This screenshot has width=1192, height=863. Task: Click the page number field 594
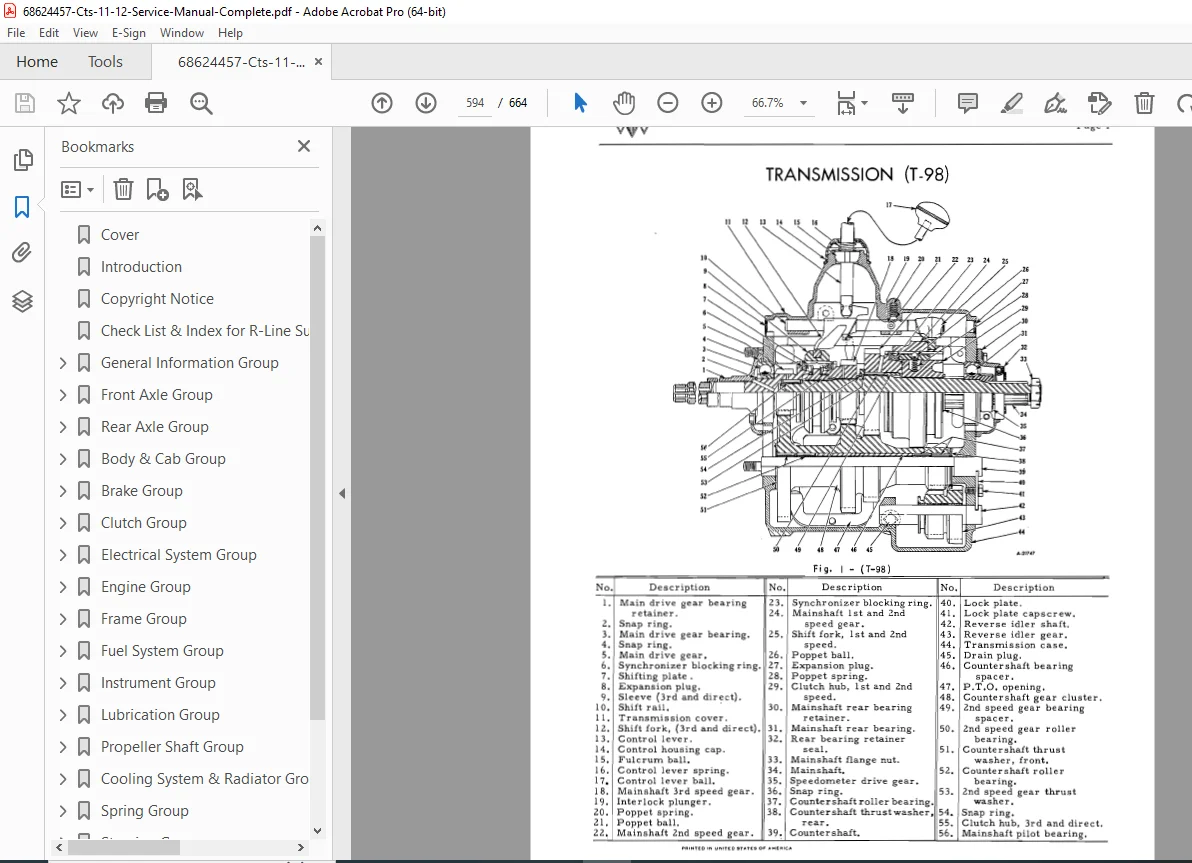[x=475, y=103]
